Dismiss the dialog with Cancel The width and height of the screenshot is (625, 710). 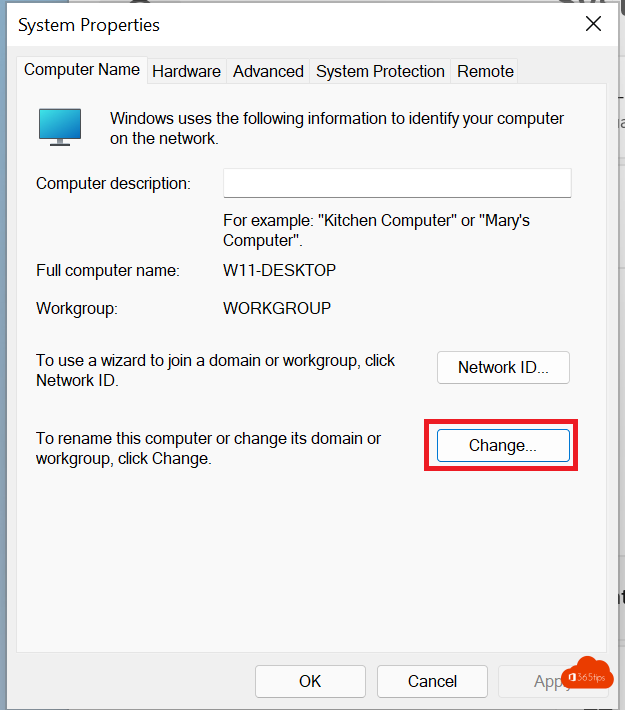432,681
